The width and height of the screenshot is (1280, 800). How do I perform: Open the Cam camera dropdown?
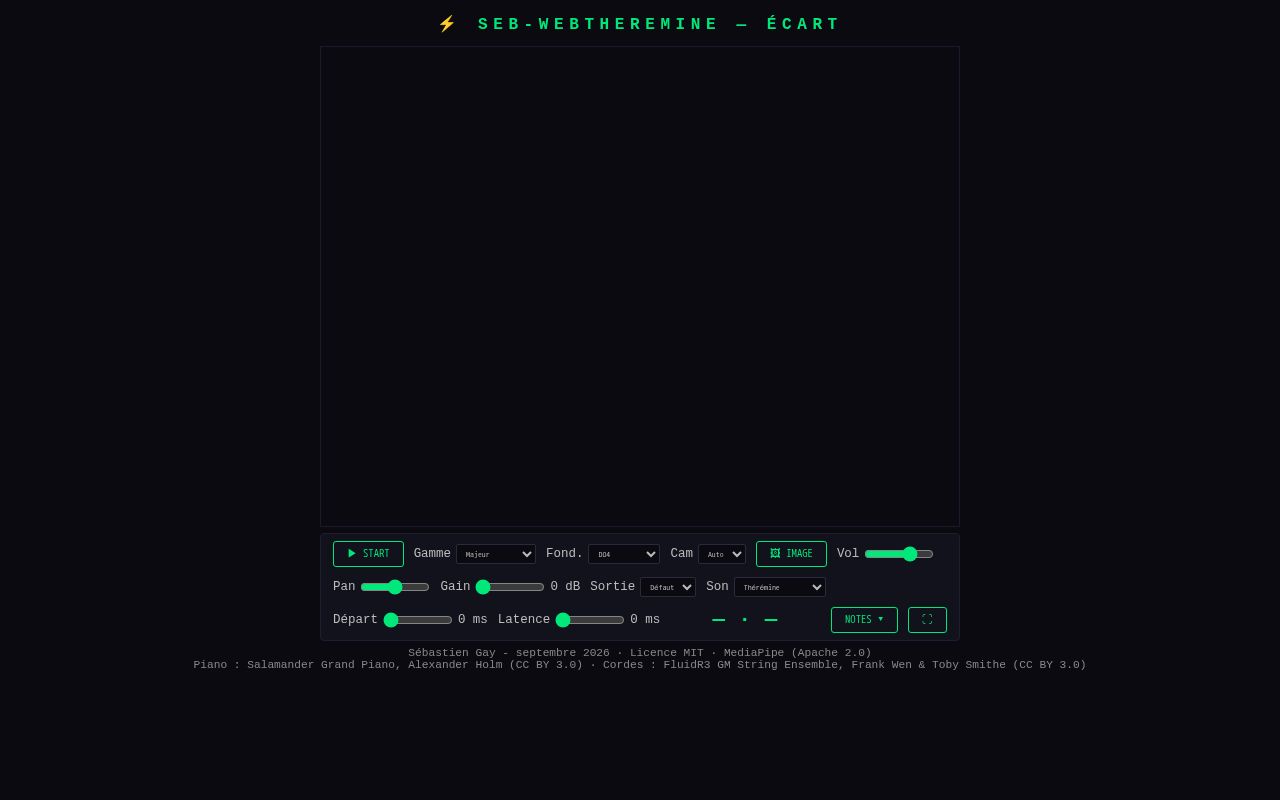point(722,554)
